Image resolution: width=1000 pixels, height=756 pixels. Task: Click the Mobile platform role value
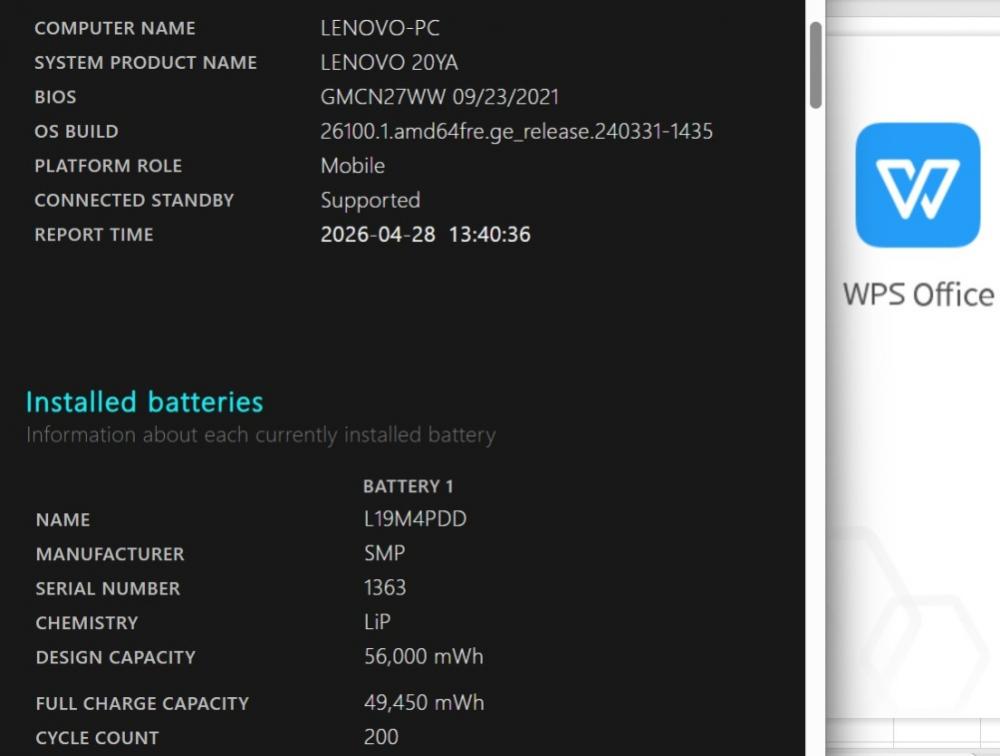click(353, 166)
